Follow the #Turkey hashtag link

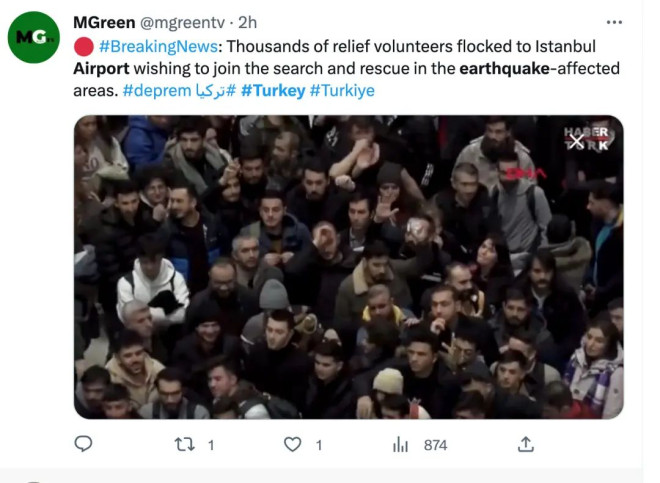[273, 91]
